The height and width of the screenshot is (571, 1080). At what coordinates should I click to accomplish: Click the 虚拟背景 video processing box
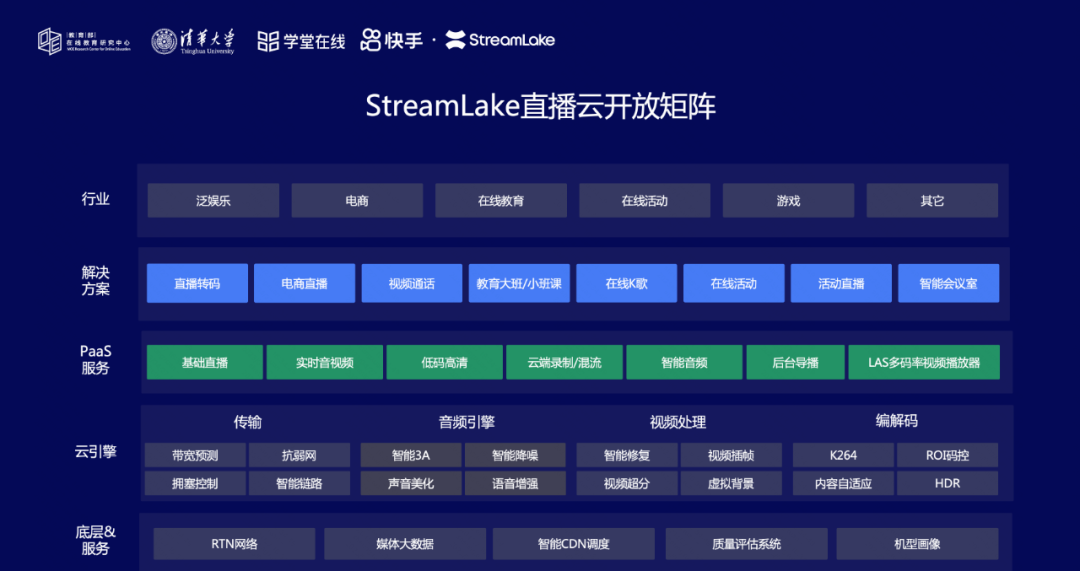(731, 484)
